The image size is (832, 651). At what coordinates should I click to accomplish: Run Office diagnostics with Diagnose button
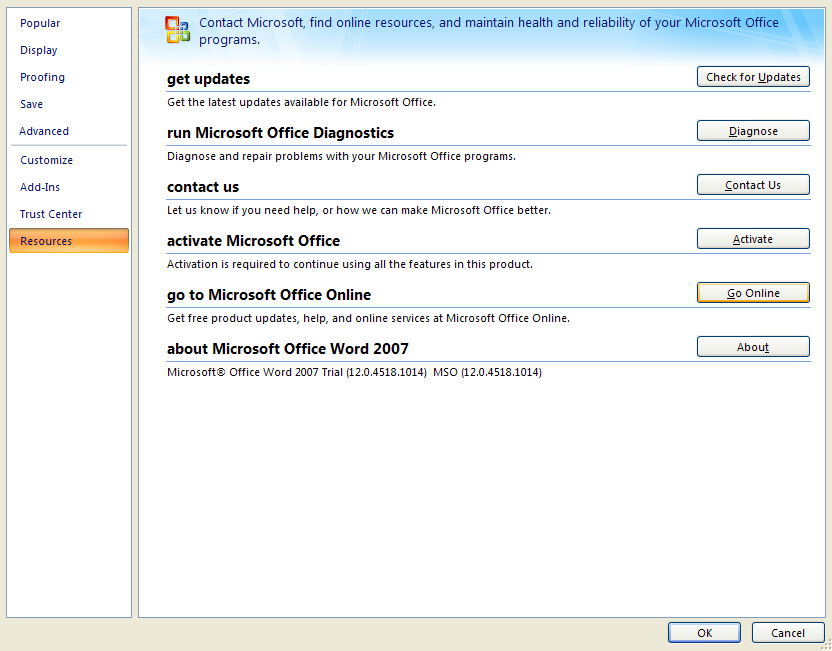coord(753,131)
